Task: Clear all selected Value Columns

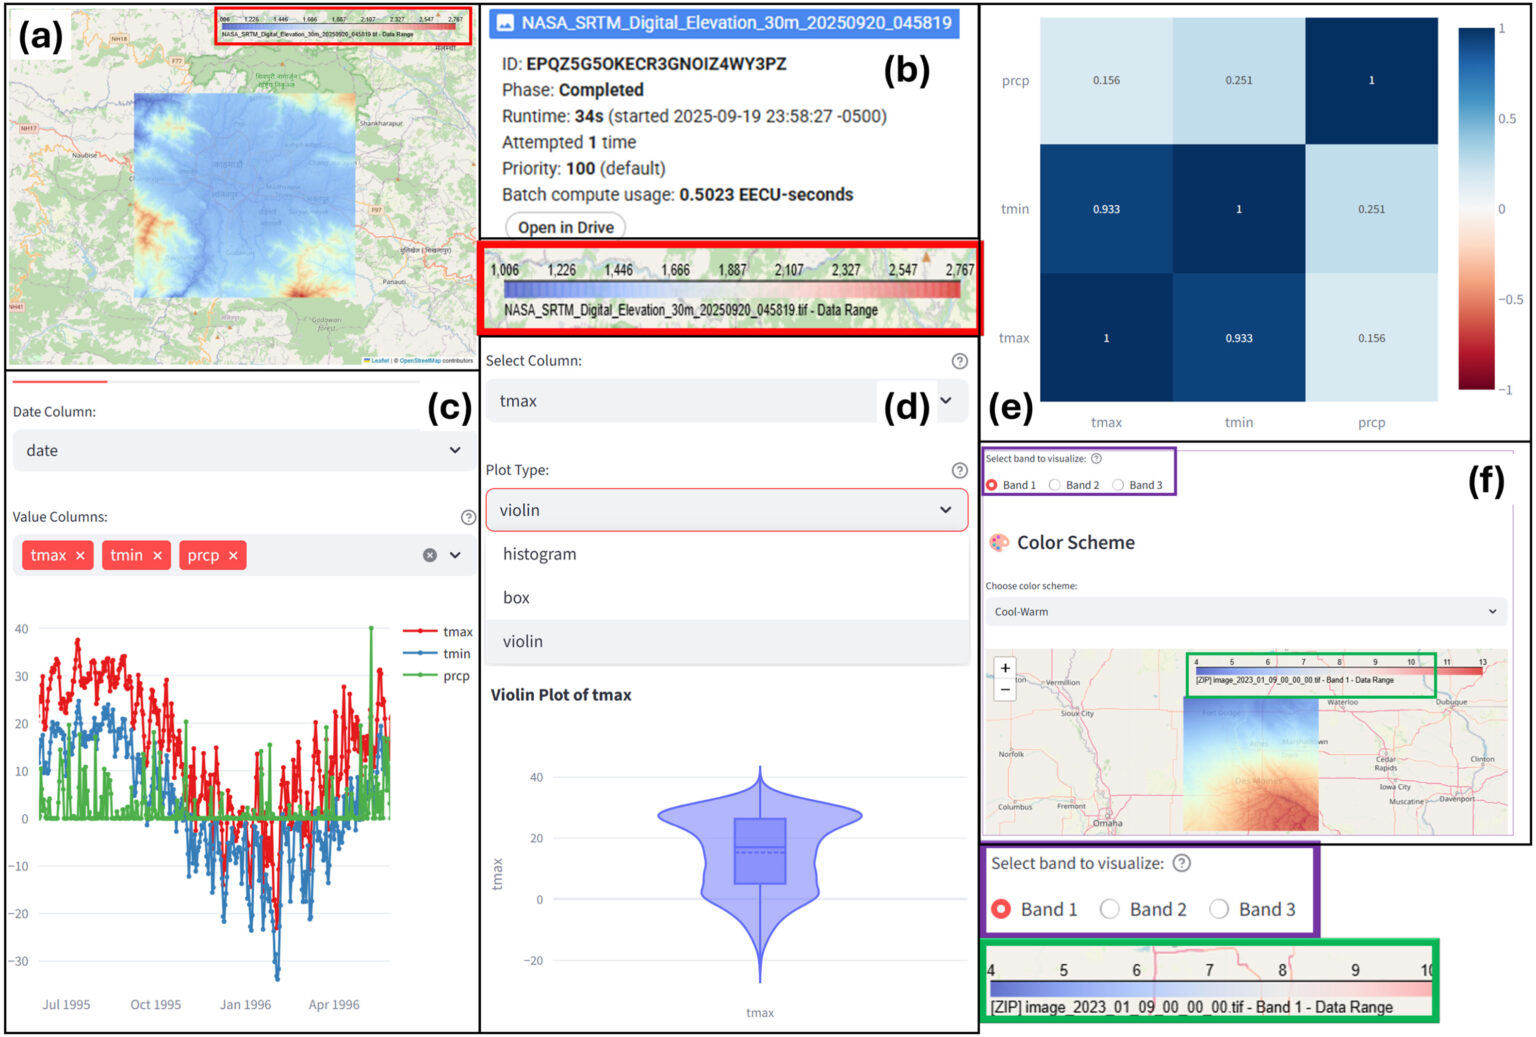Action: pyautogui.click(x=430, y=555)
